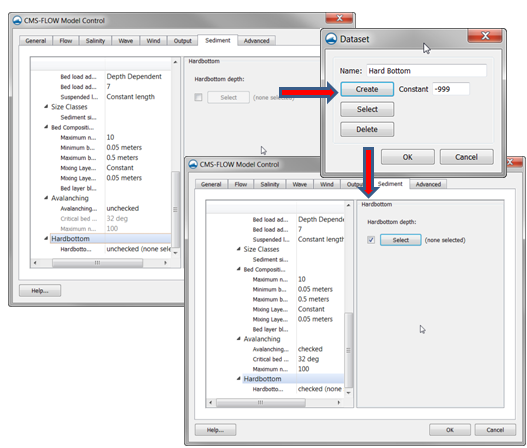Open Salinity tab in front CMS-FLOW window

click(270, 184)
